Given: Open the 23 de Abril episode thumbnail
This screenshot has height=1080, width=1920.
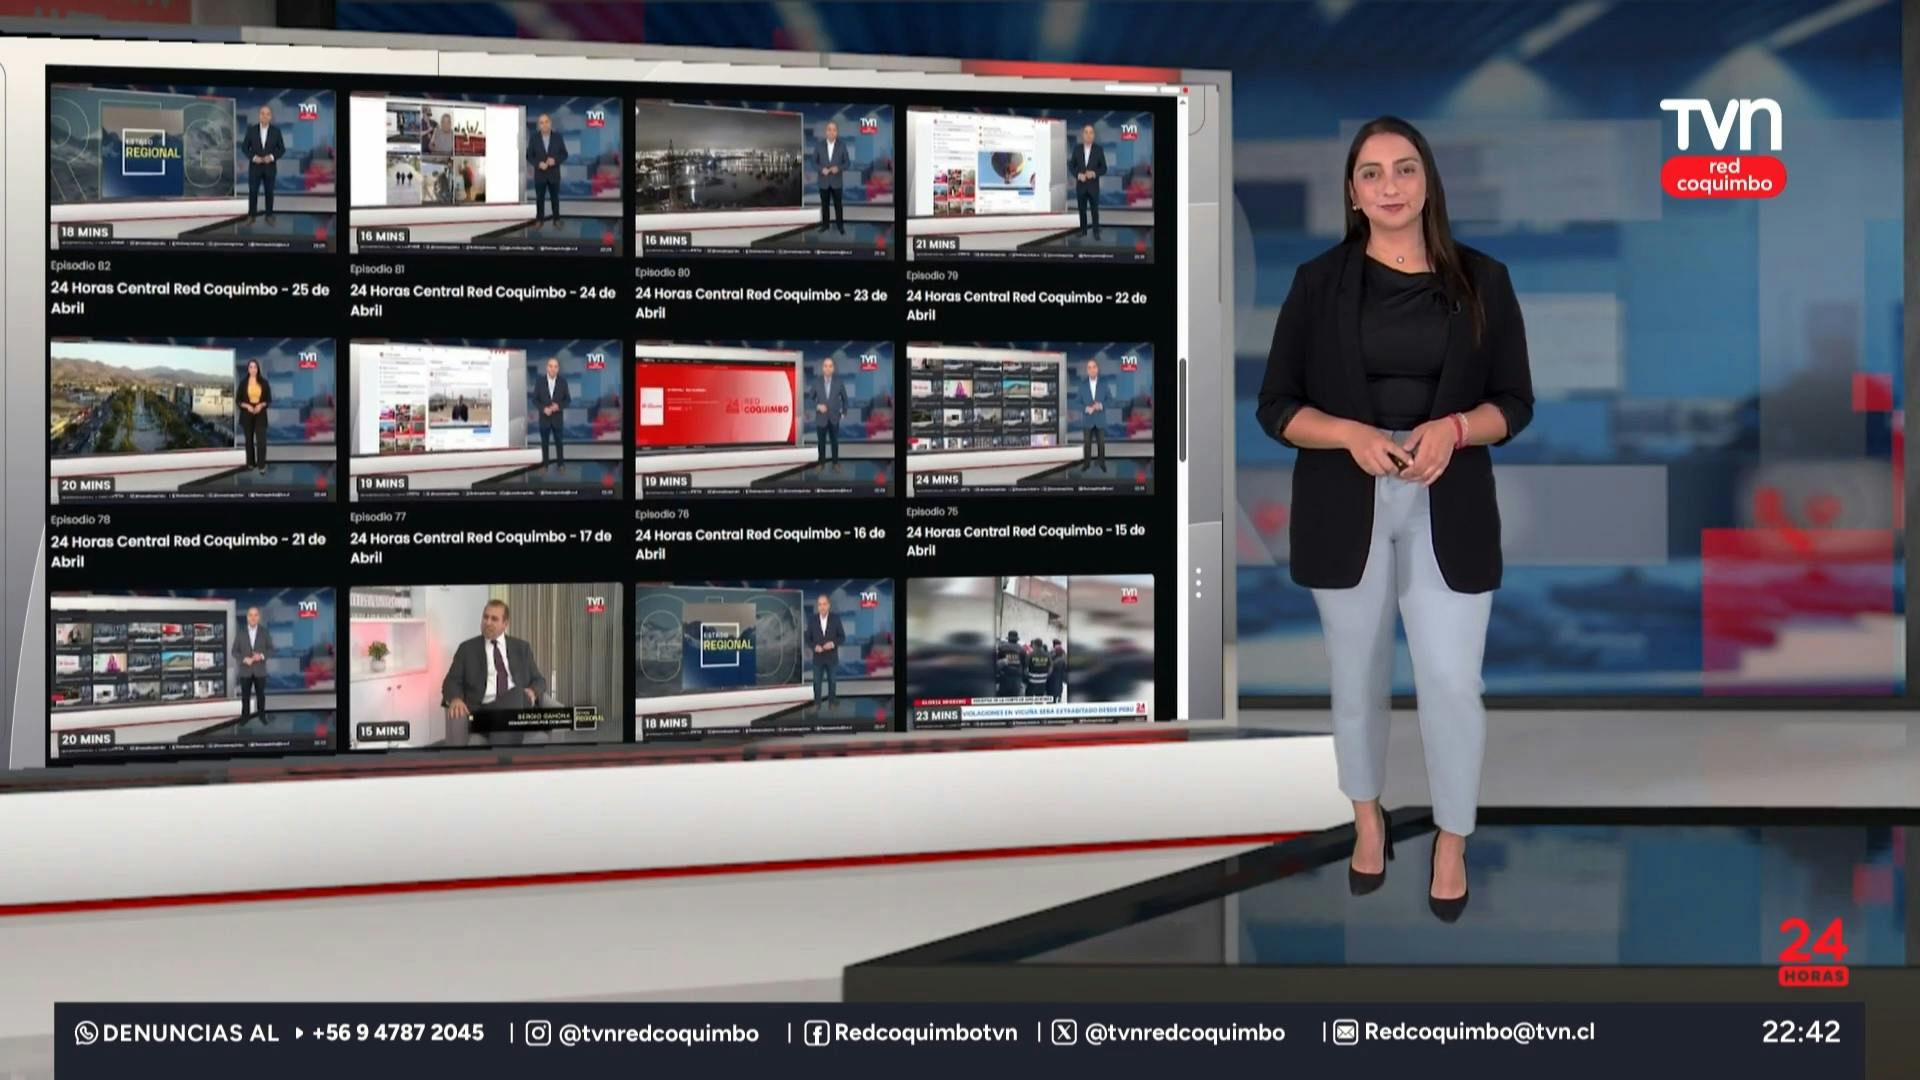Looking at the screenshot, I should pos(765,178).
